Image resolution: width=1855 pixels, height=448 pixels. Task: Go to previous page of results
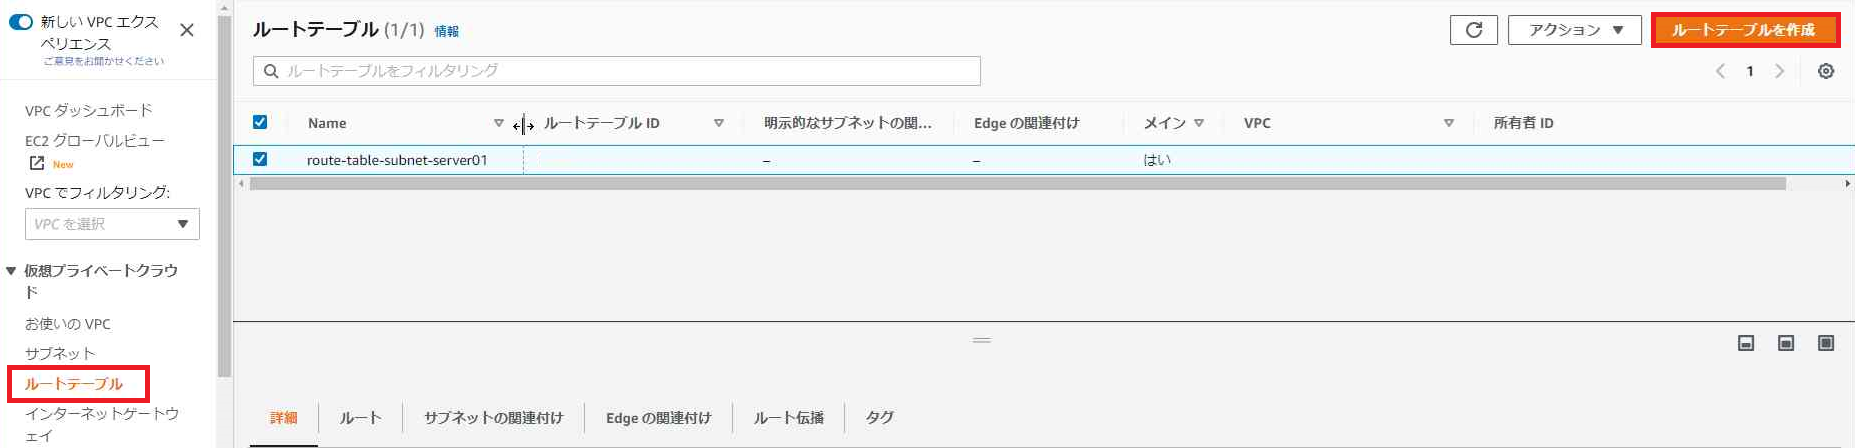1720,71
